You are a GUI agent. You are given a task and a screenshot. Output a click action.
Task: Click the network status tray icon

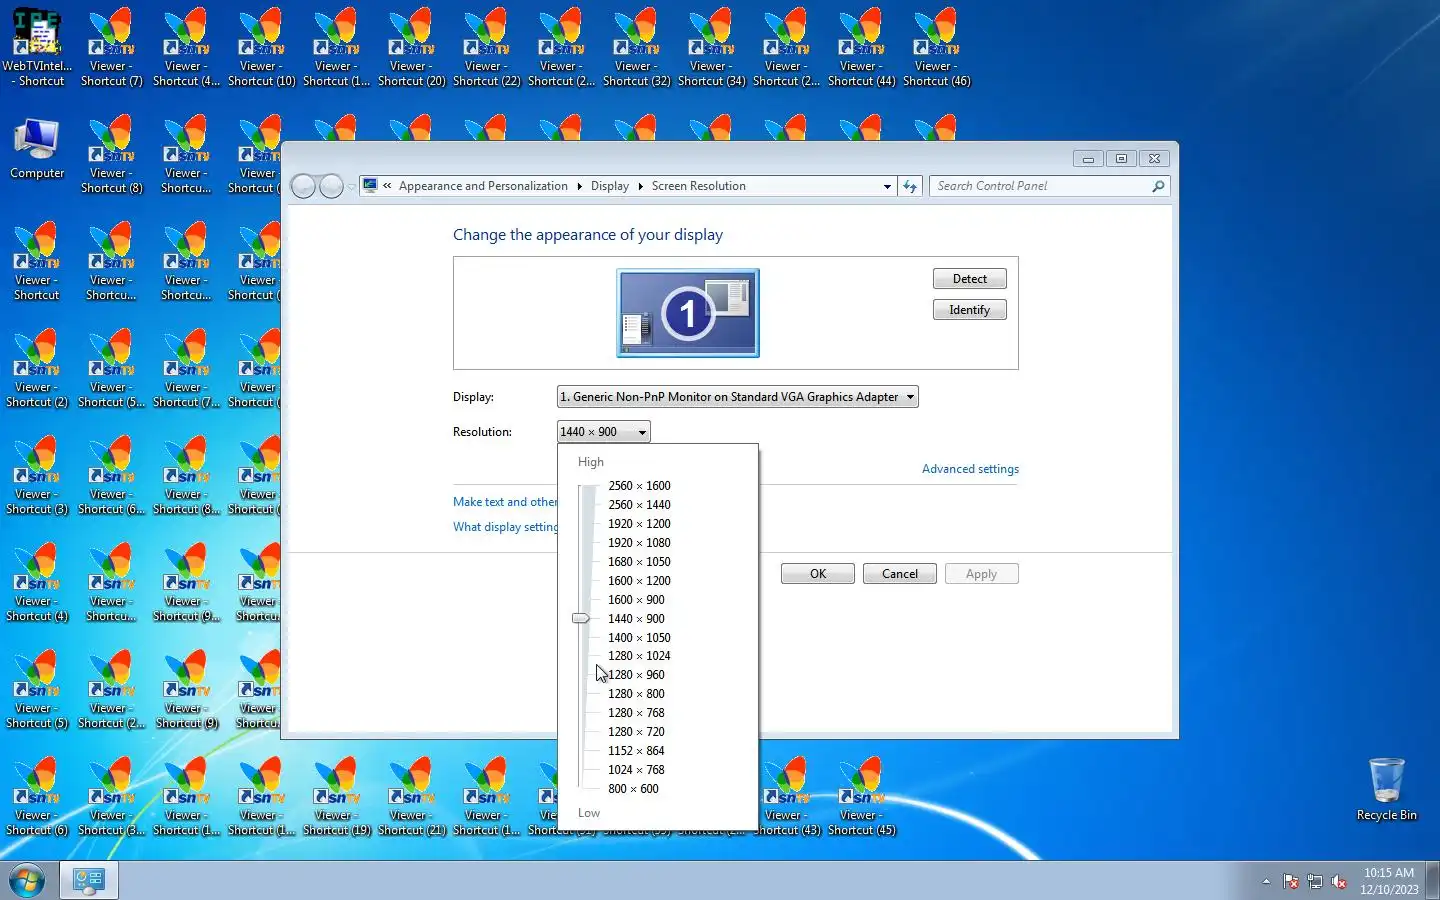point(1315,882)
